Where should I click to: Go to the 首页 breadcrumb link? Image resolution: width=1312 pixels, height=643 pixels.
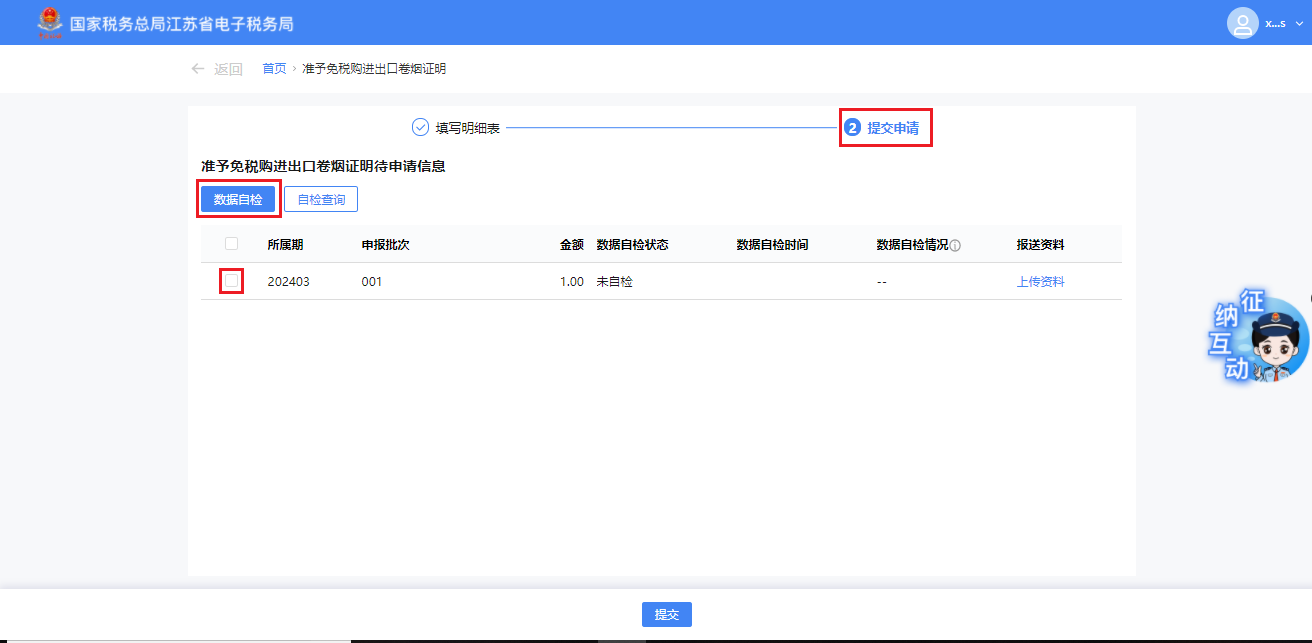(x=274, y=69)
